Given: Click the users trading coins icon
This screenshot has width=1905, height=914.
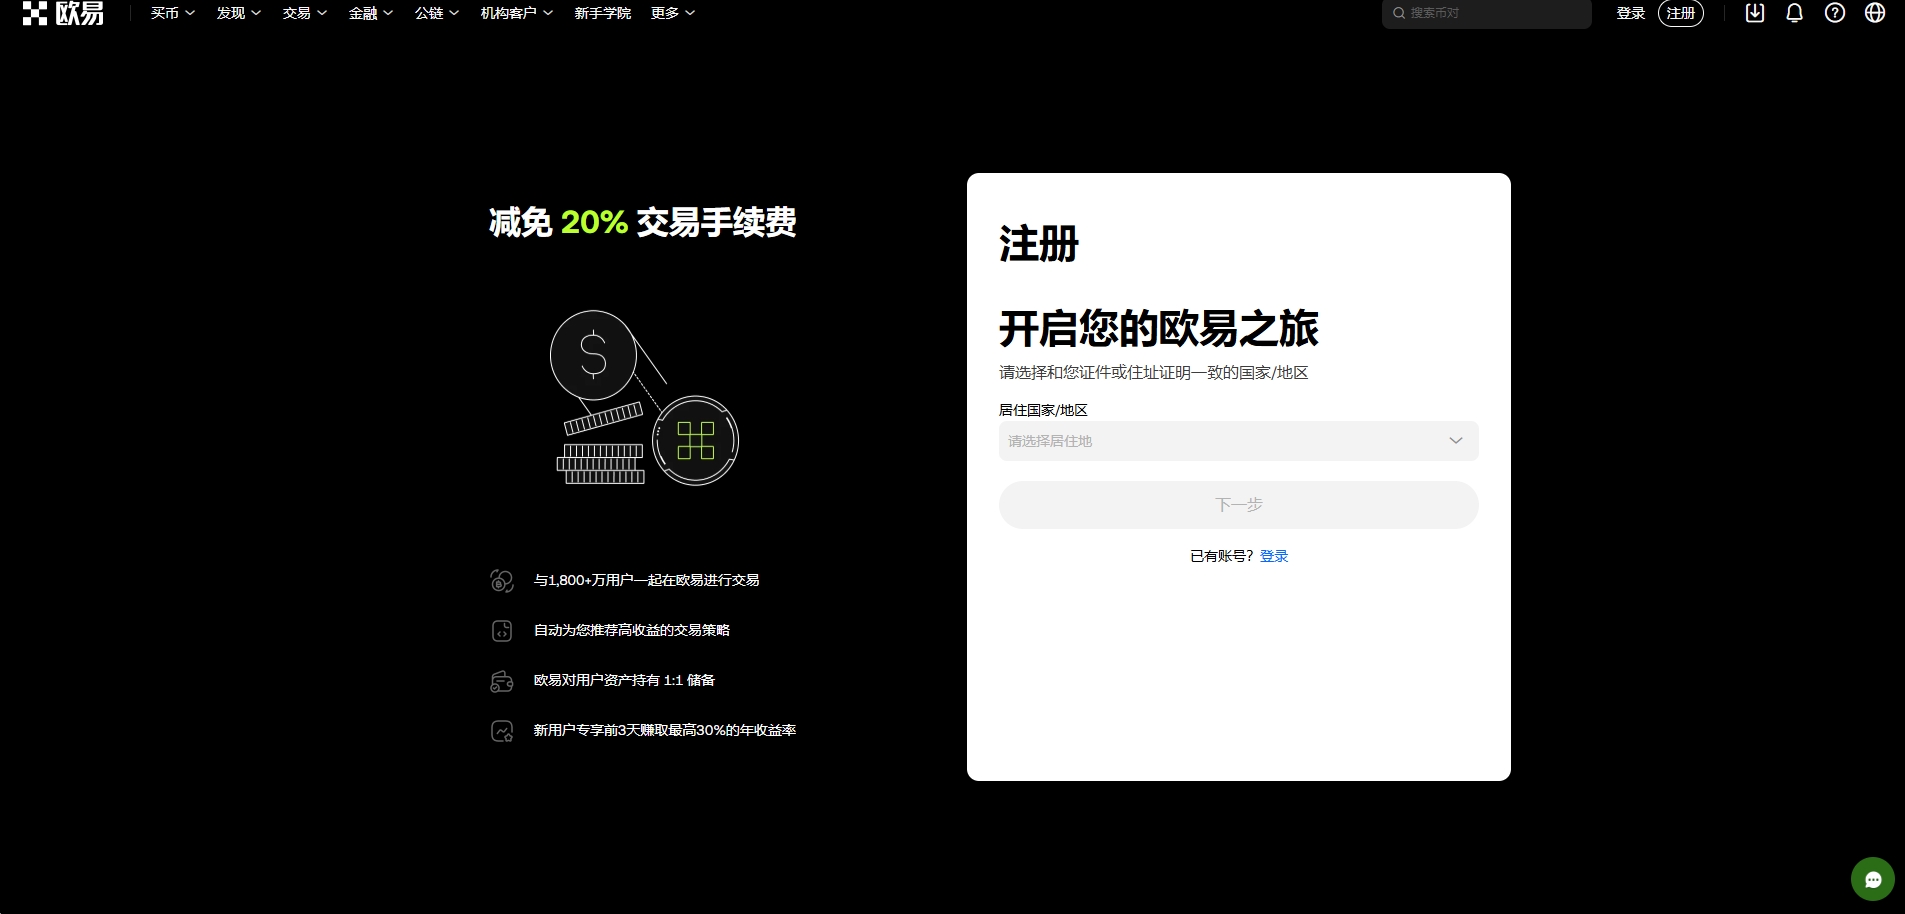Looking at the screenshot, I should click(502, 581).
